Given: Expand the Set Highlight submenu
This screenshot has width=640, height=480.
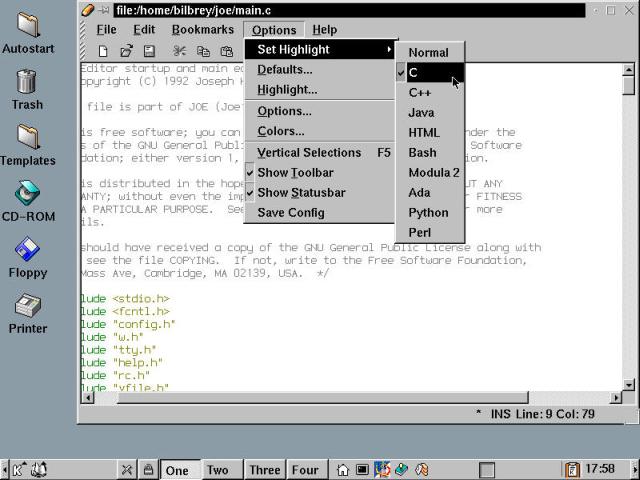Looking at the screenshot, I should [x=320, y=50].
